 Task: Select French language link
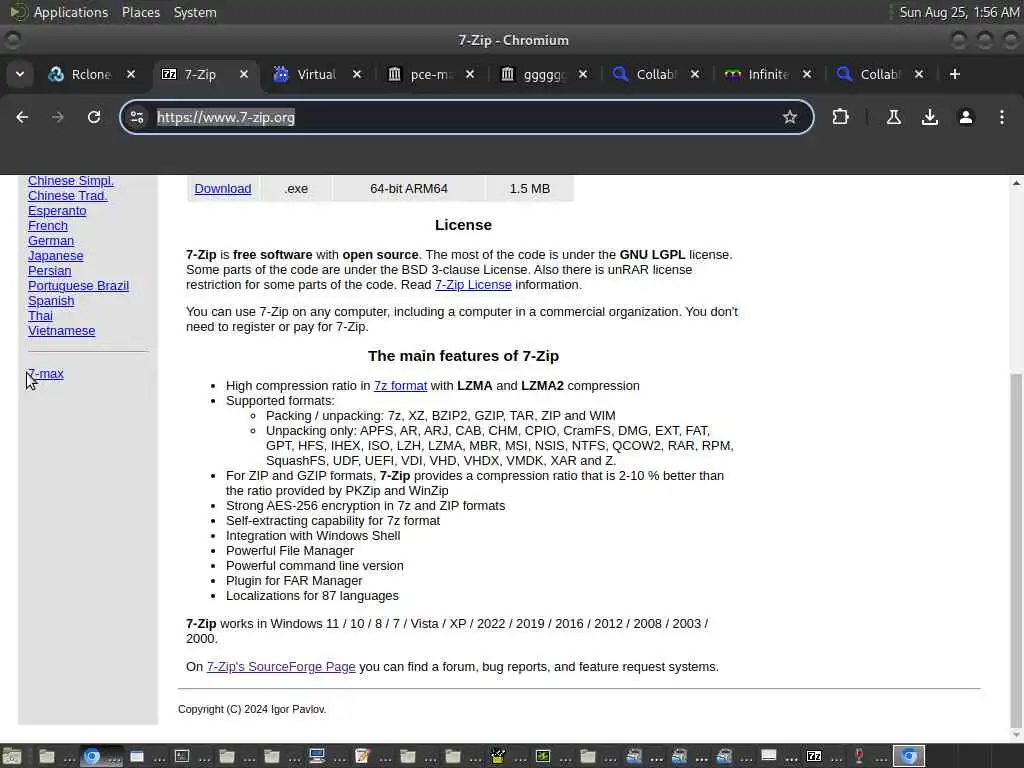click(48, 226)
